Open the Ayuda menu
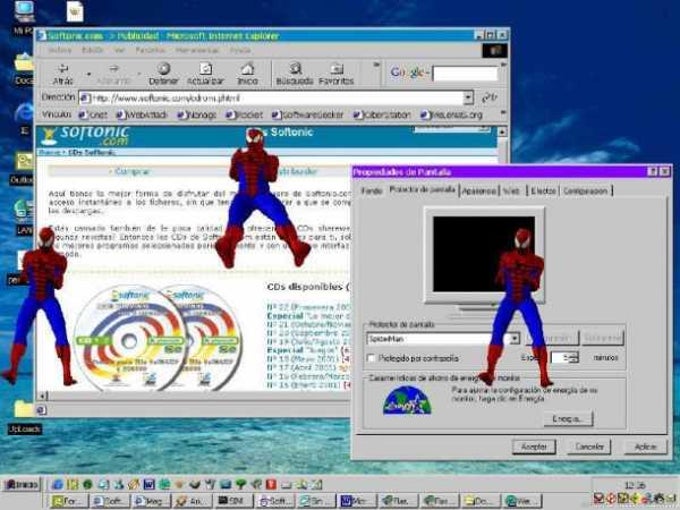The image size is (680, 510). click(x=240, y=50)
